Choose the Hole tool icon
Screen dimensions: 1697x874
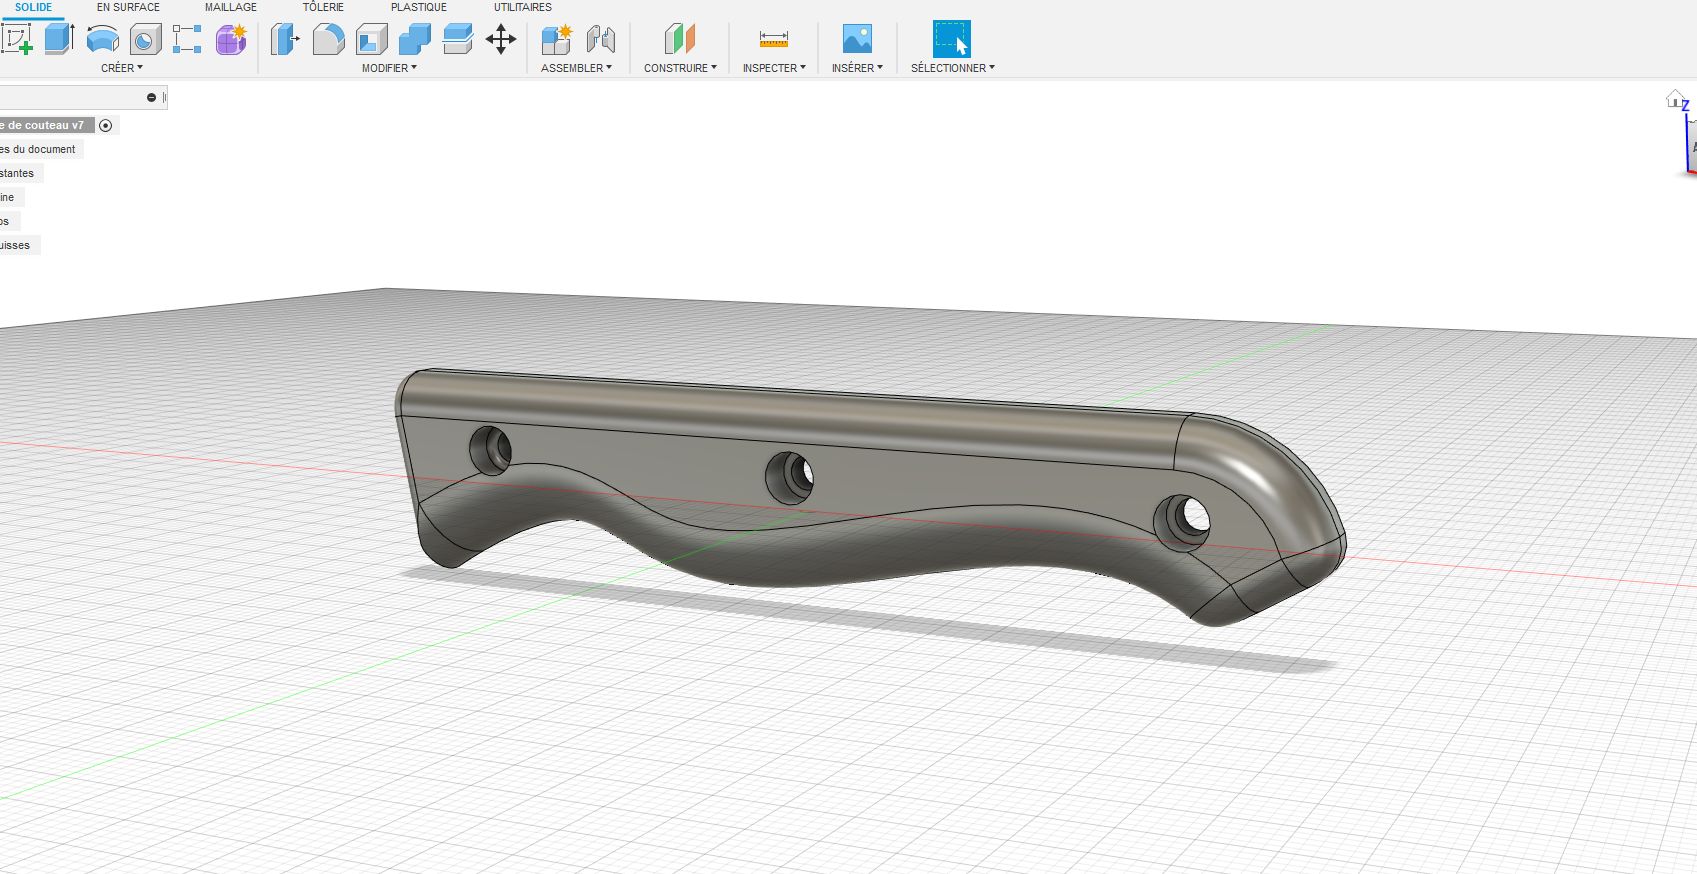tap(146, 39)
